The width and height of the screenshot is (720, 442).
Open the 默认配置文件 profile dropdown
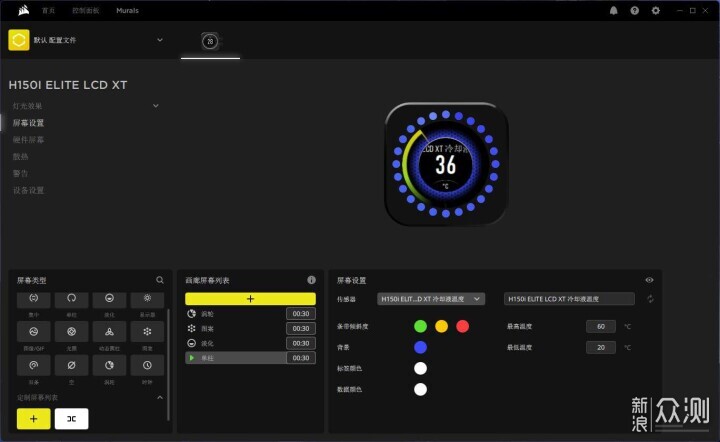(160, 40)
